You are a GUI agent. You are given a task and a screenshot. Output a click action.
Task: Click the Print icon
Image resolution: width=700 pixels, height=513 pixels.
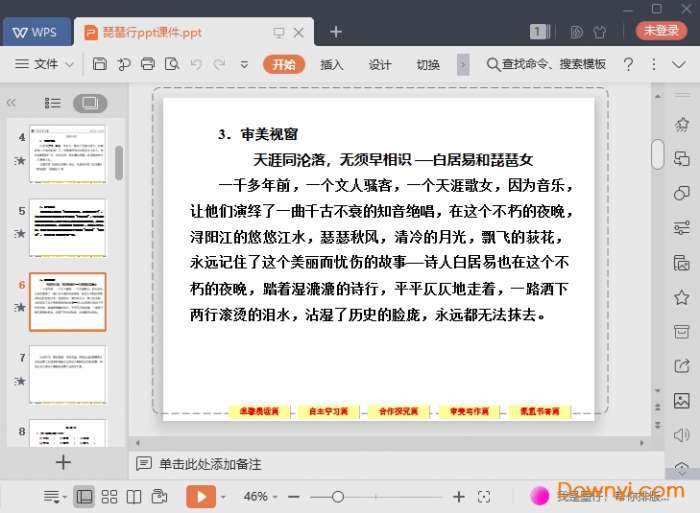coord(148,64)
